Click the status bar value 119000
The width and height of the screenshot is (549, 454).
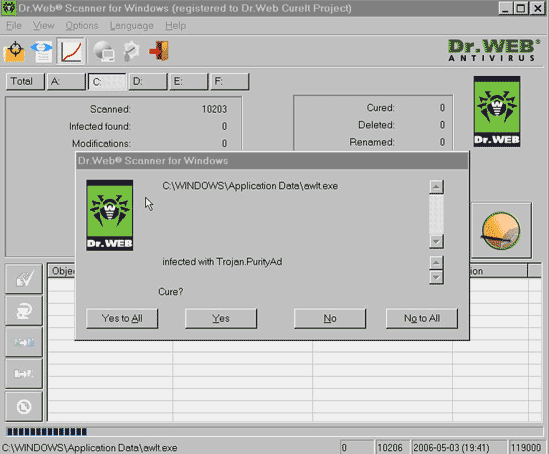[x=526, y=448]
